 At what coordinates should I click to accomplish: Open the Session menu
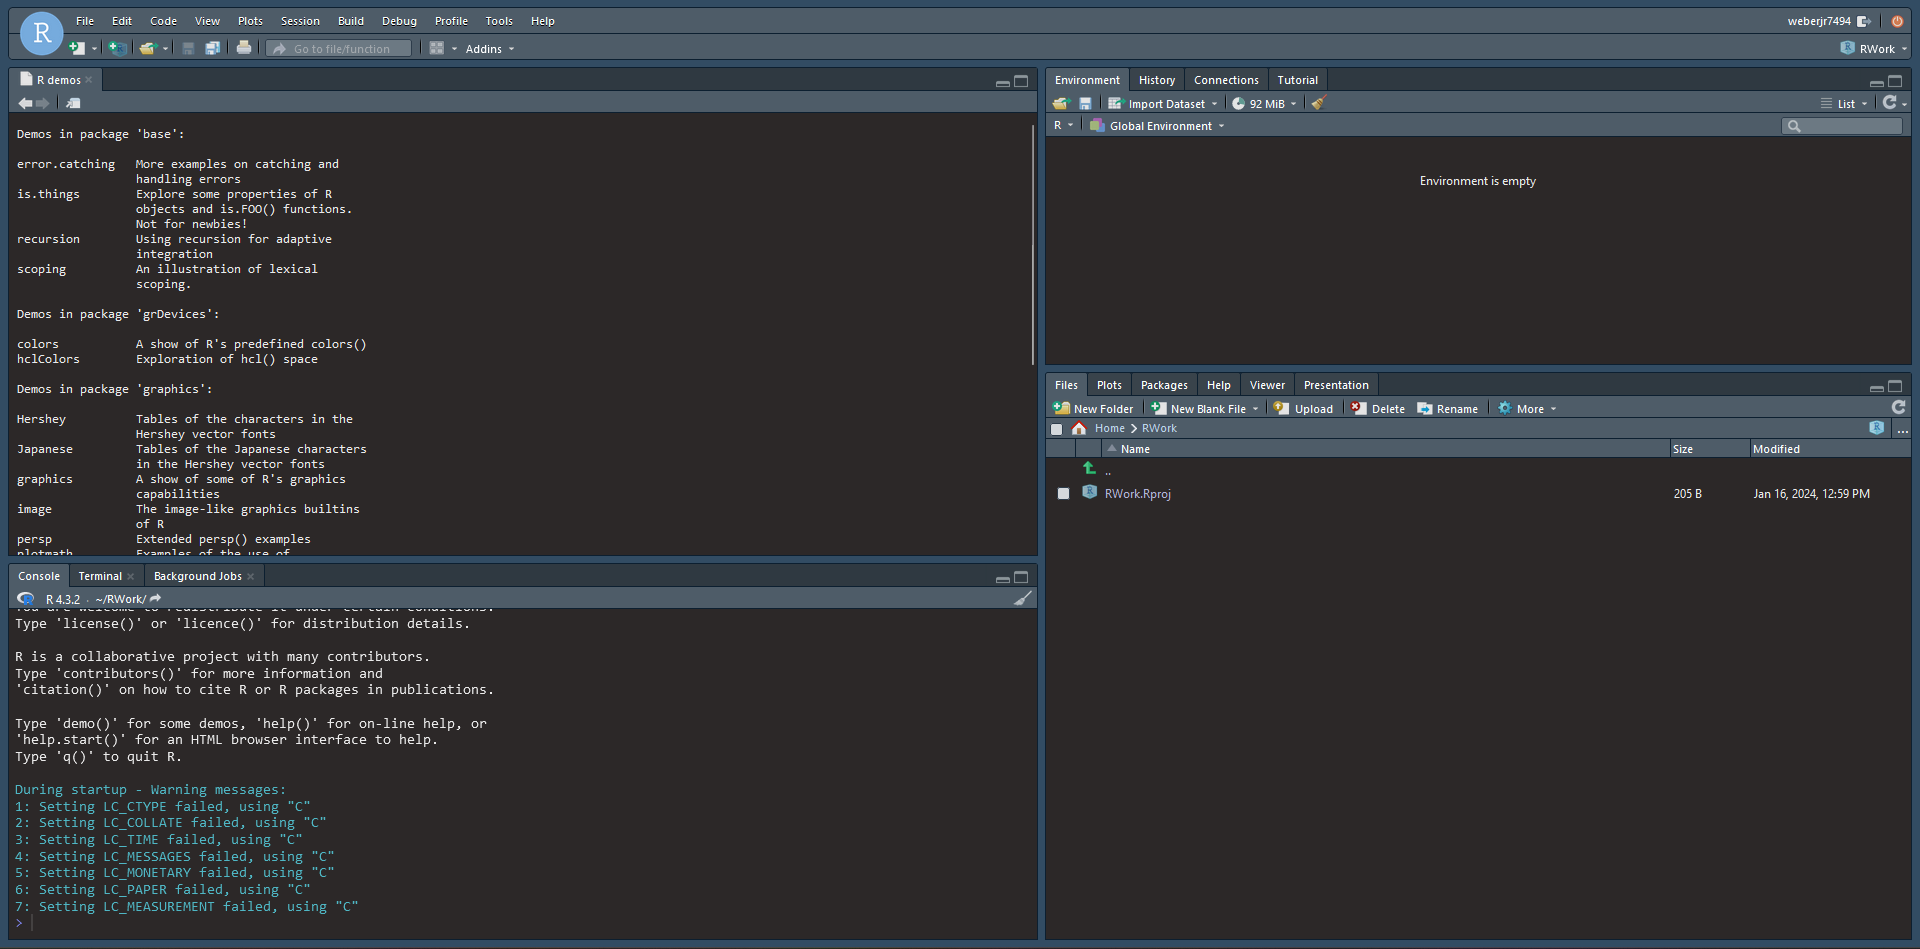[299, 20]
